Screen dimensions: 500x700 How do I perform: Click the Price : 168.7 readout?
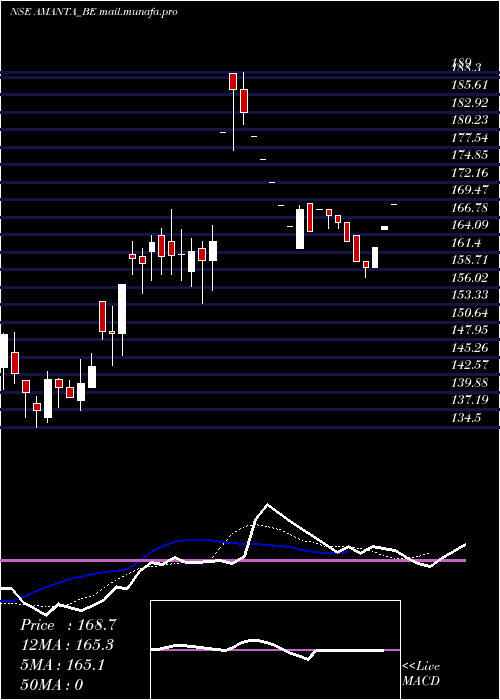[x=69, y=625]
